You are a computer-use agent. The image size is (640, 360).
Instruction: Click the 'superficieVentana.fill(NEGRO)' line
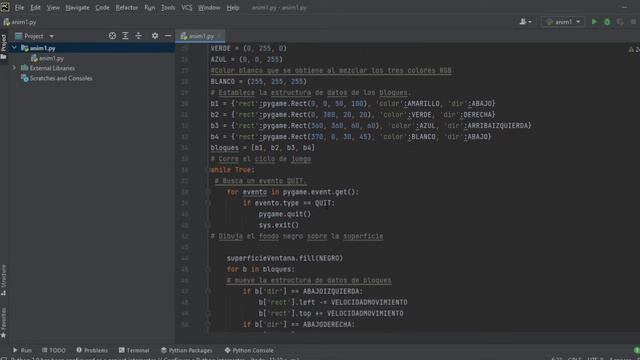(285, 258)
